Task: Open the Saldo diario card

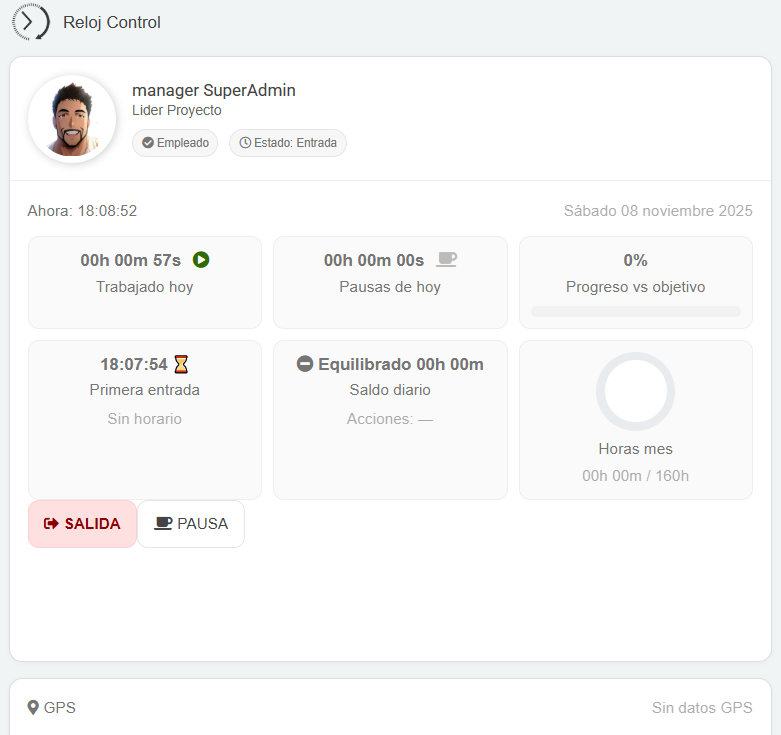Action: pyautogui.click(x=390, y=420)
